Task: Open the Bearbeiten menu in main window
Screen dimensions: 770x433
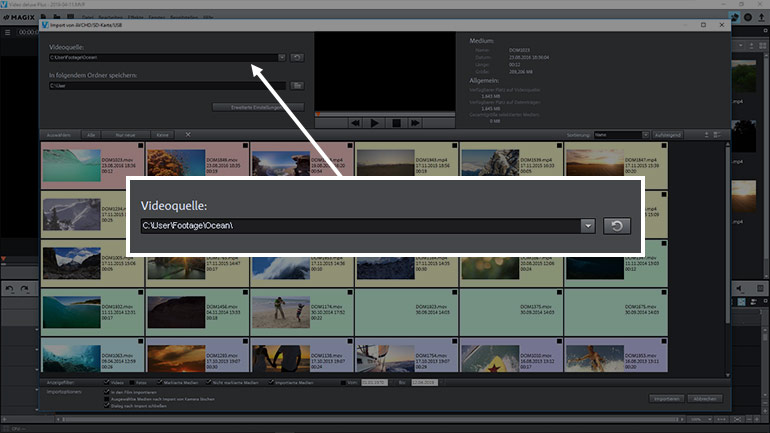Action: pos(110,18)
